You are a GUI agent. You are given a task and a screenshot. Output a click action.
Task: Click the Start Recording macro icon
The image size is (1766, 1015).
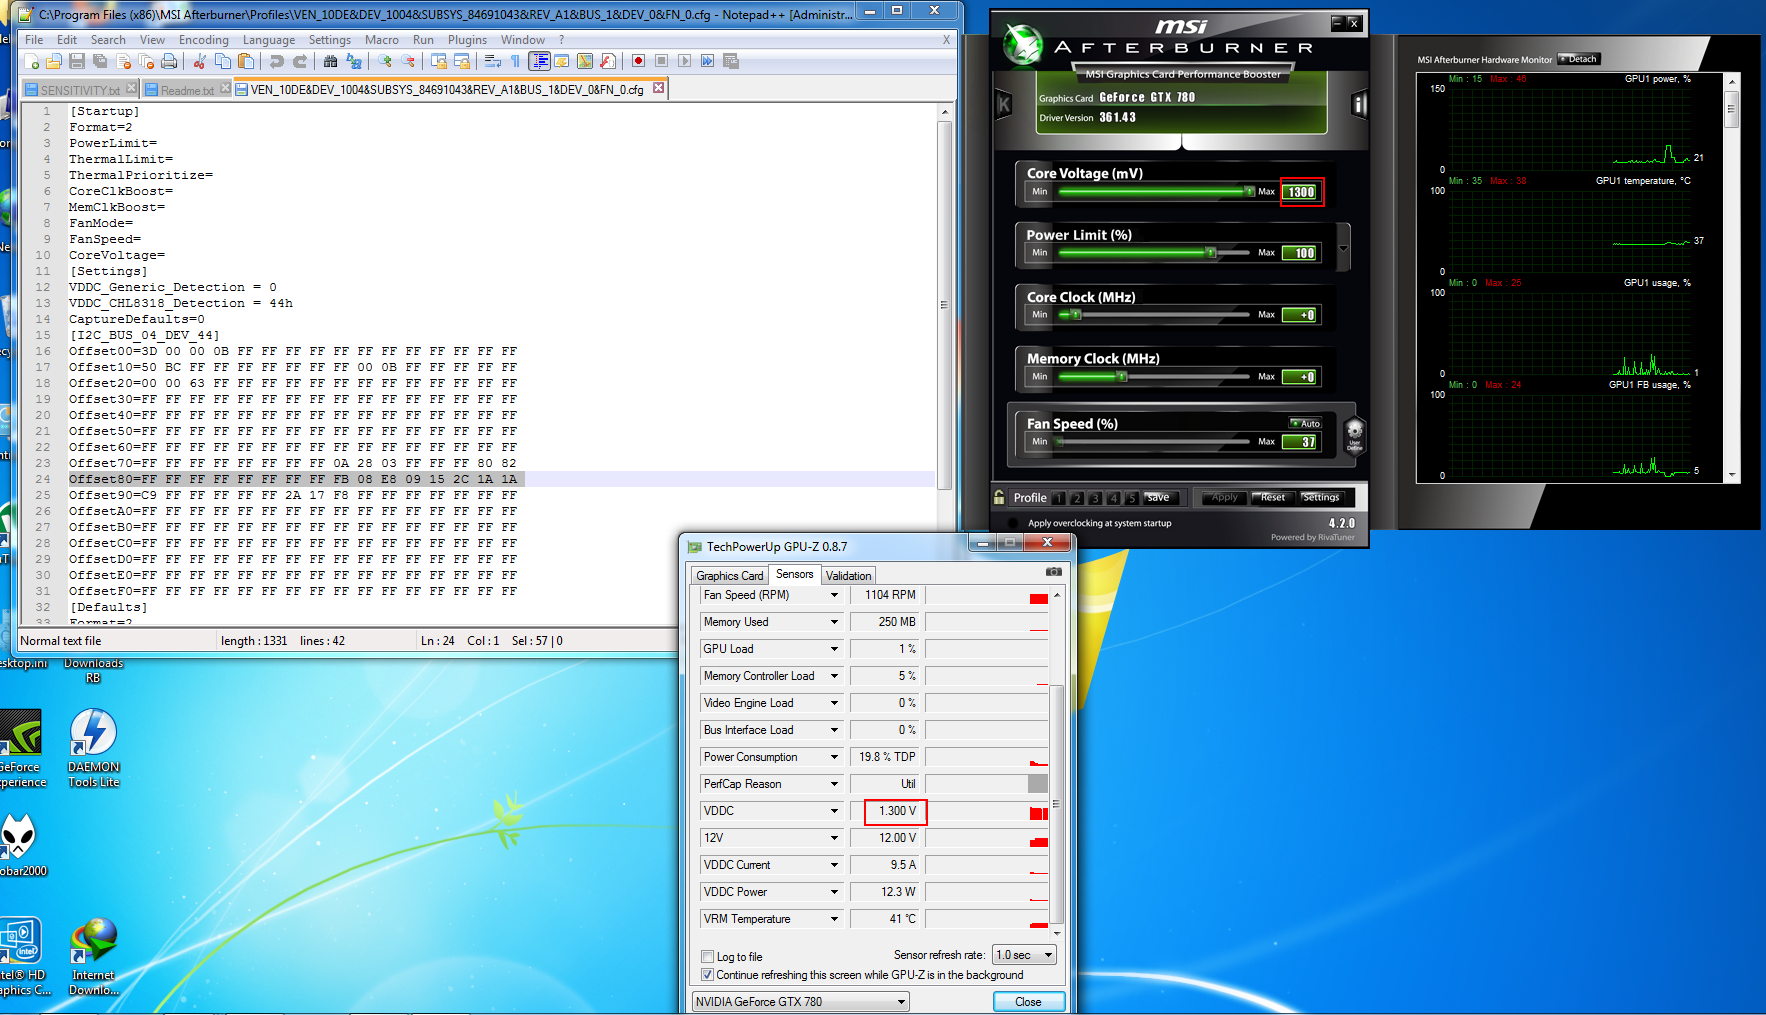coord(638,62)
